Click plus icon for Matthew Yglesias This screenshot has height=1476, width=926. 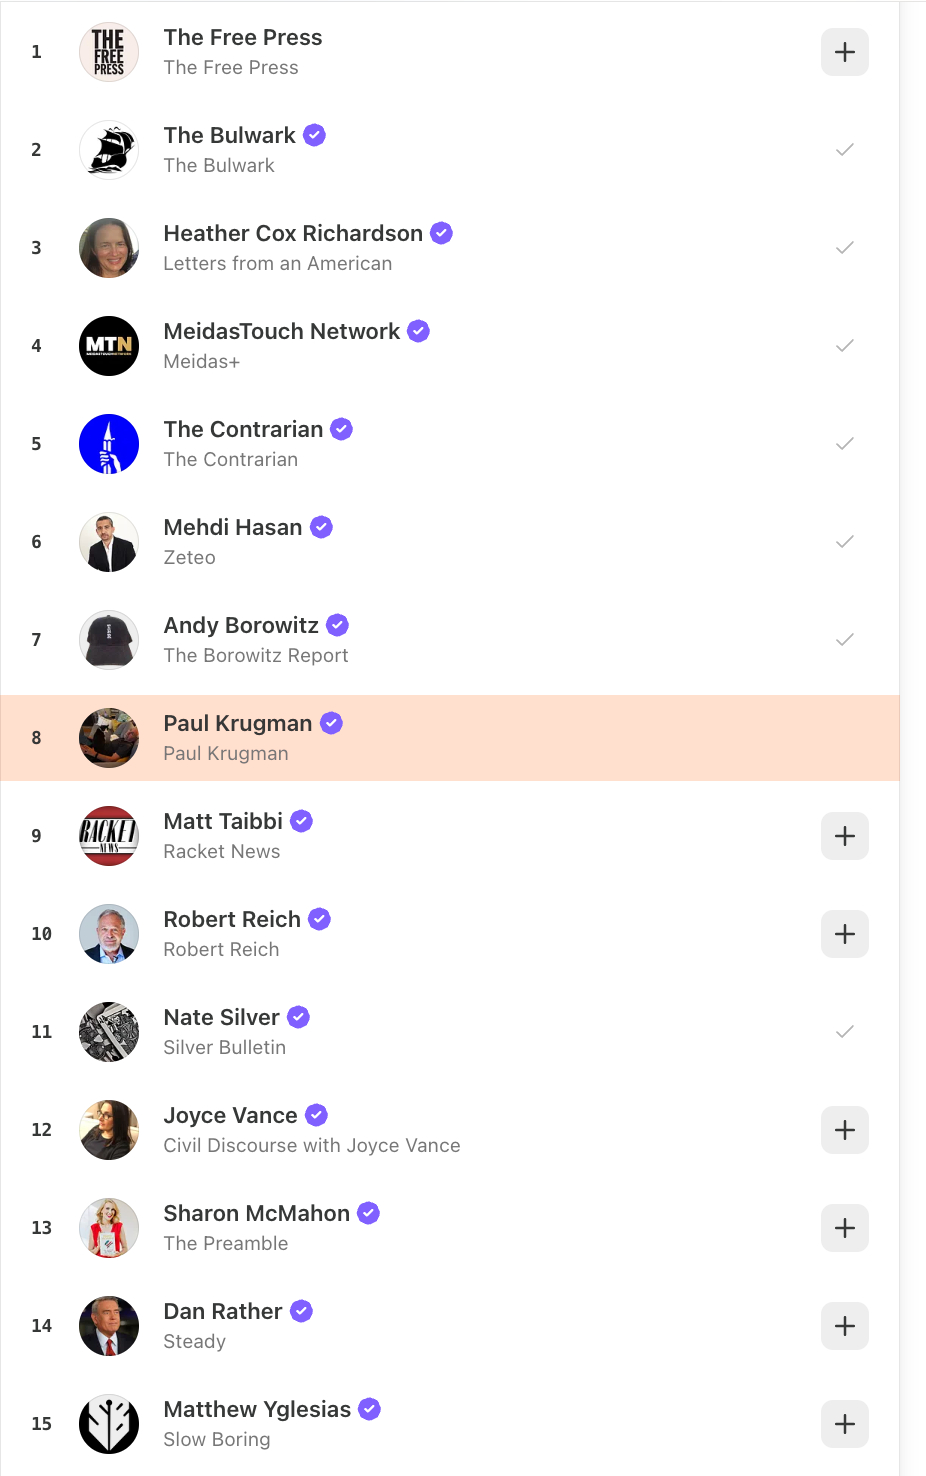(x=844, y=1424)
